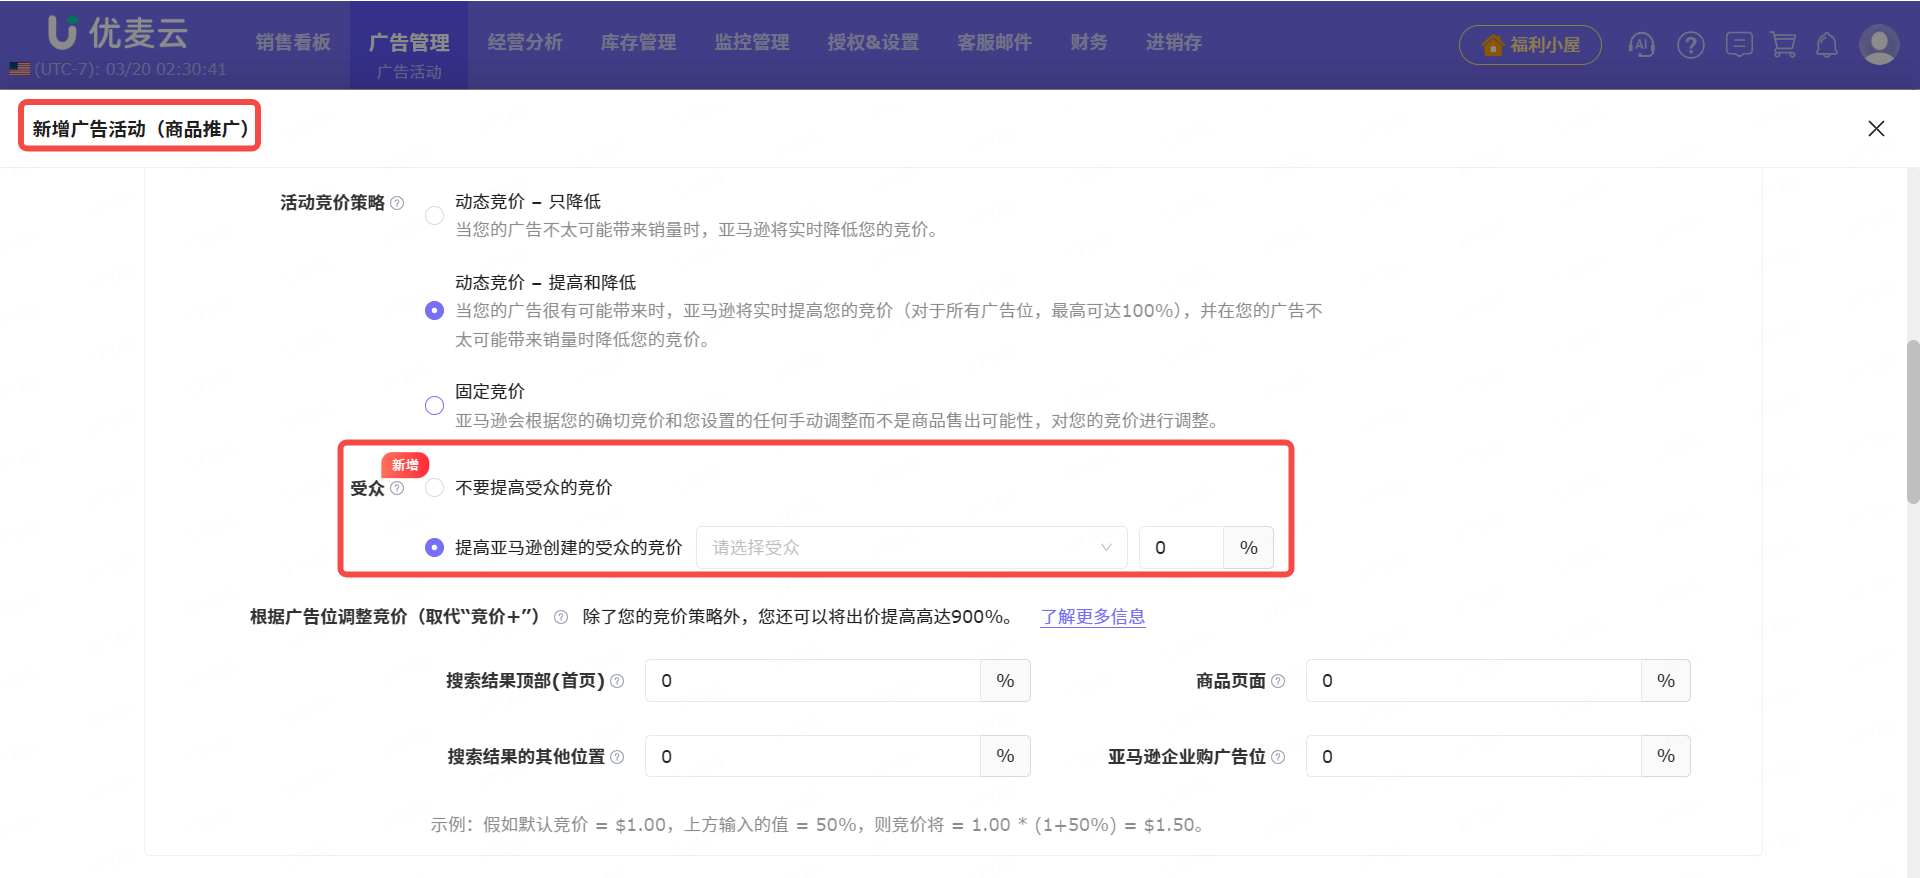This screenshot has width=1920, height=878.
Task: Open the 了解更多信息 link
Action: click(x=1093, y=617)
